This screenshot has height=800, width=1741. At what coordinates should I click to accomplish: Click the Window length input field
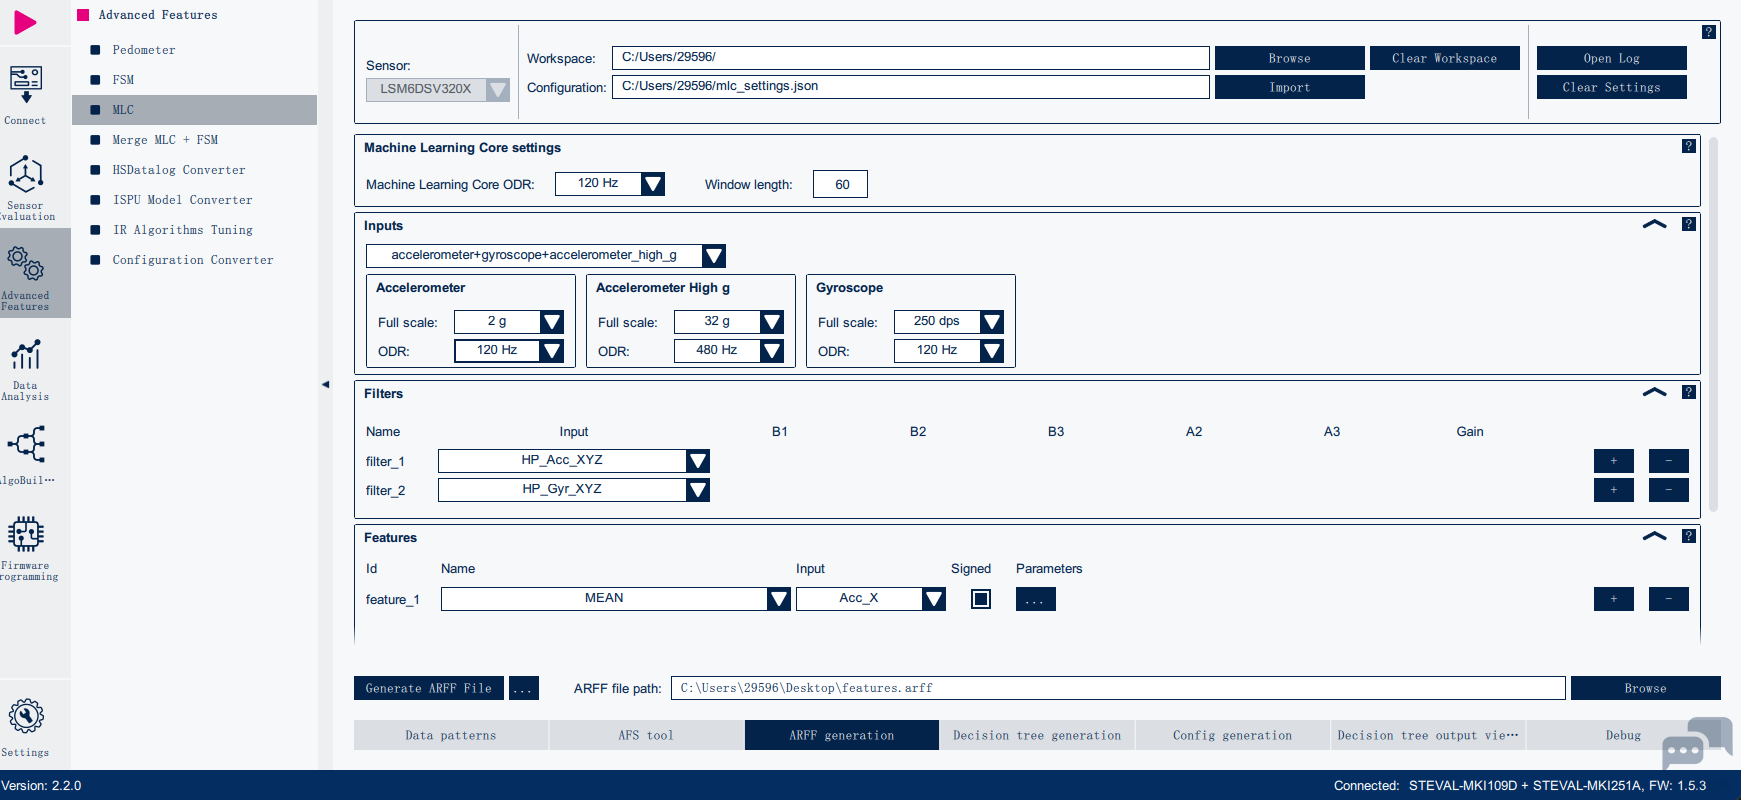tap(840, 184)
